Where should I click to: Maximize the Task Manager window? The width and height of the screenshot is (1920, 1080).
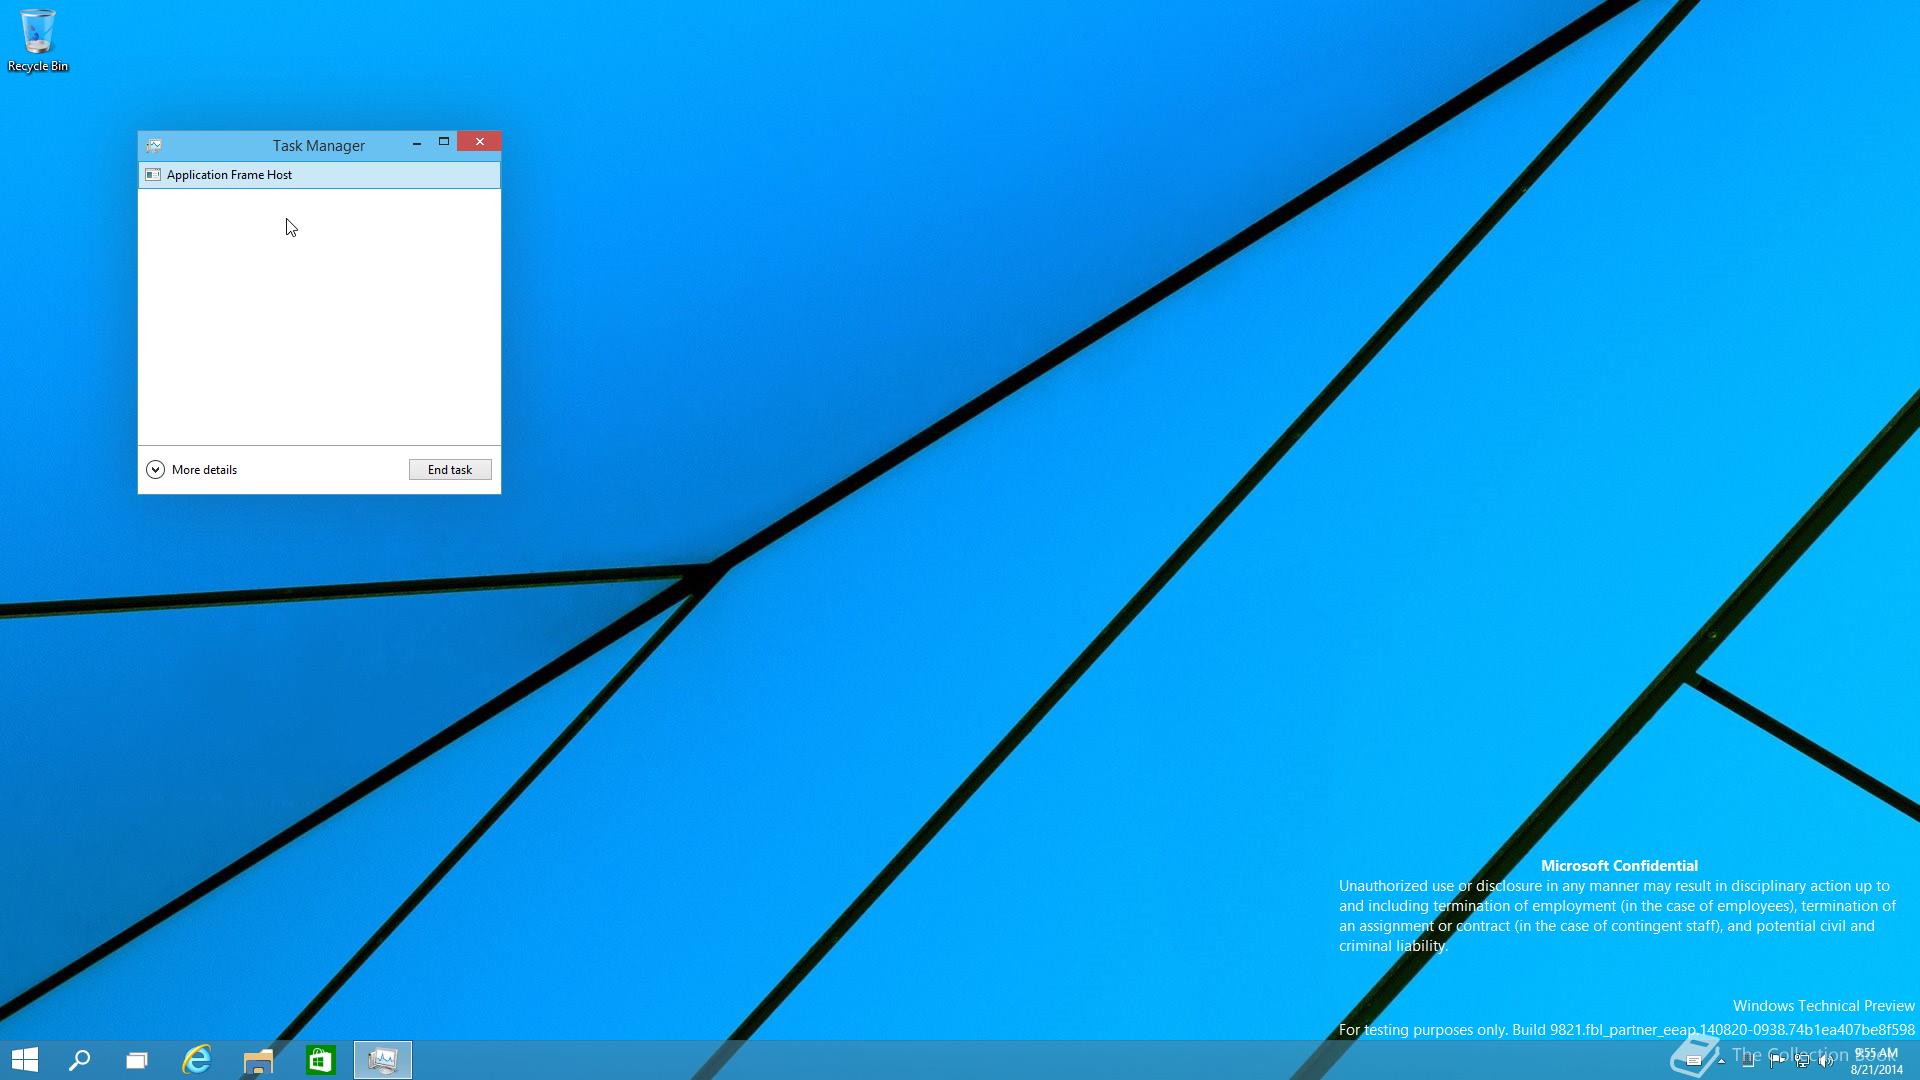coord(444,142)
